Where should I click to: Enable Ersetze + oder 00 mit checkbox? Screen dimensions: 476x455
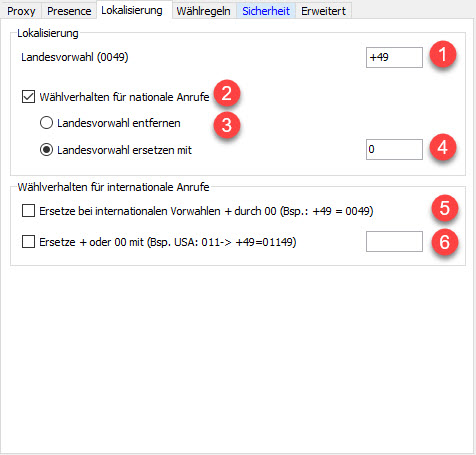click(28, 242)
